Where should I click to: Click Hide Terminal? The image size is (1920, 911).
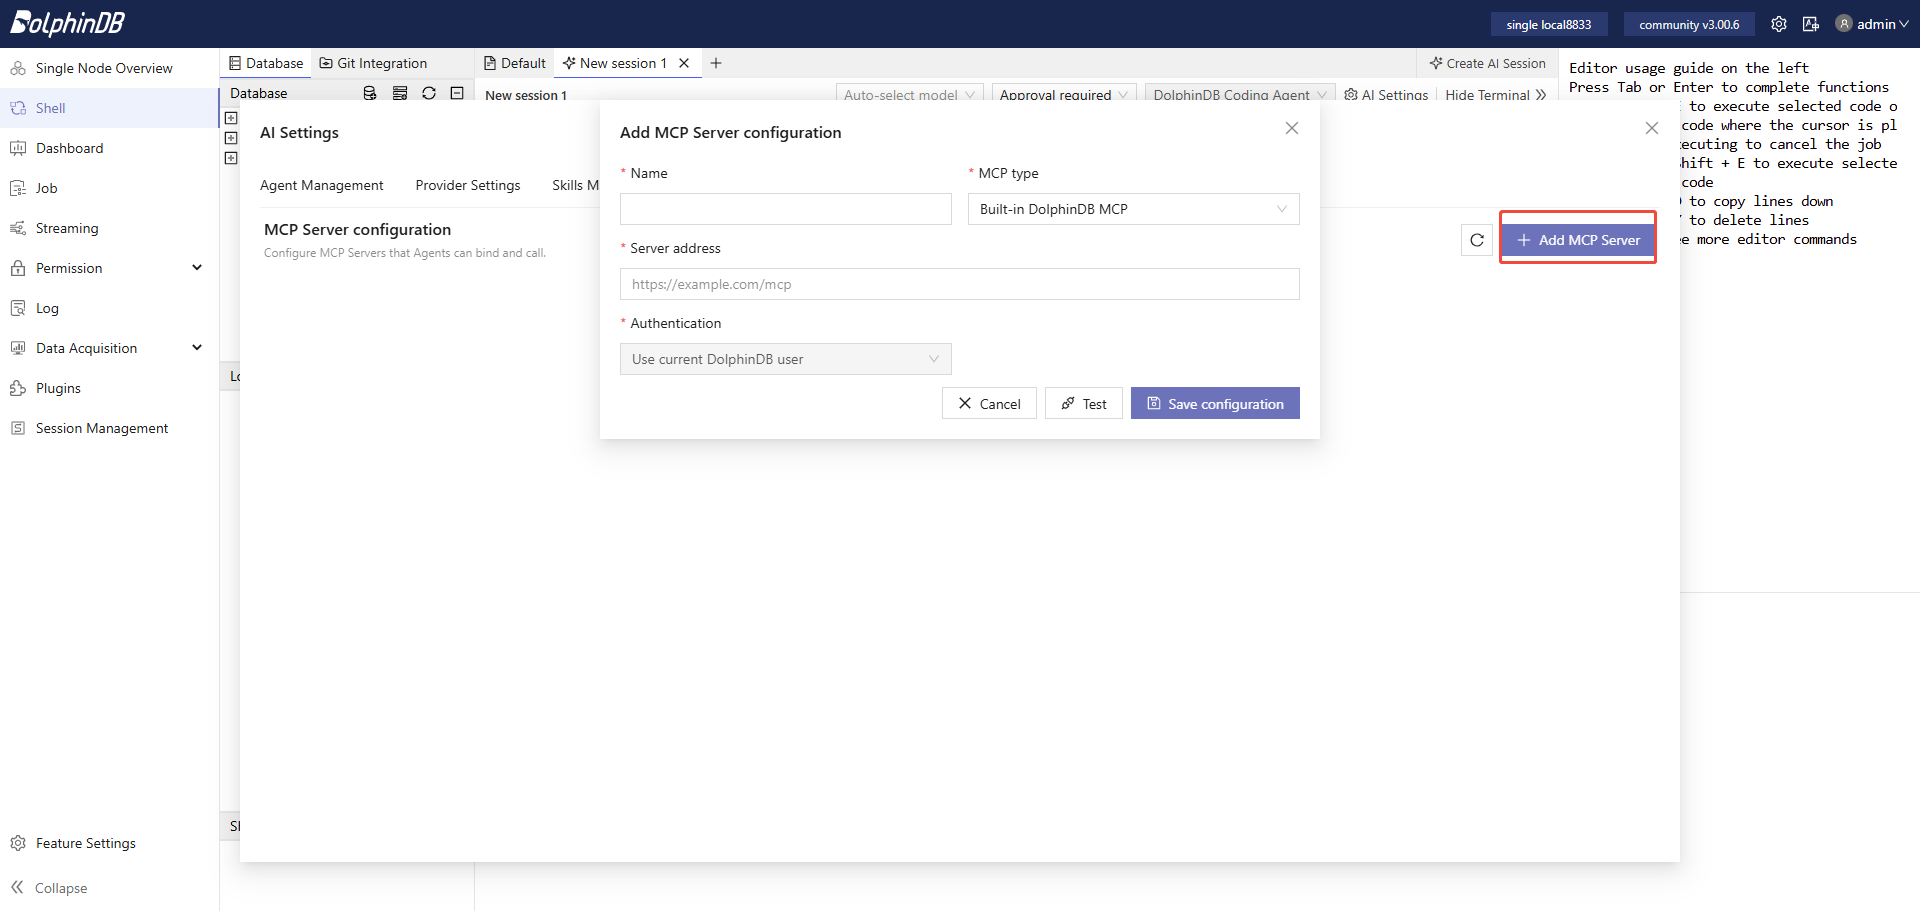[x=1496, y=95]
